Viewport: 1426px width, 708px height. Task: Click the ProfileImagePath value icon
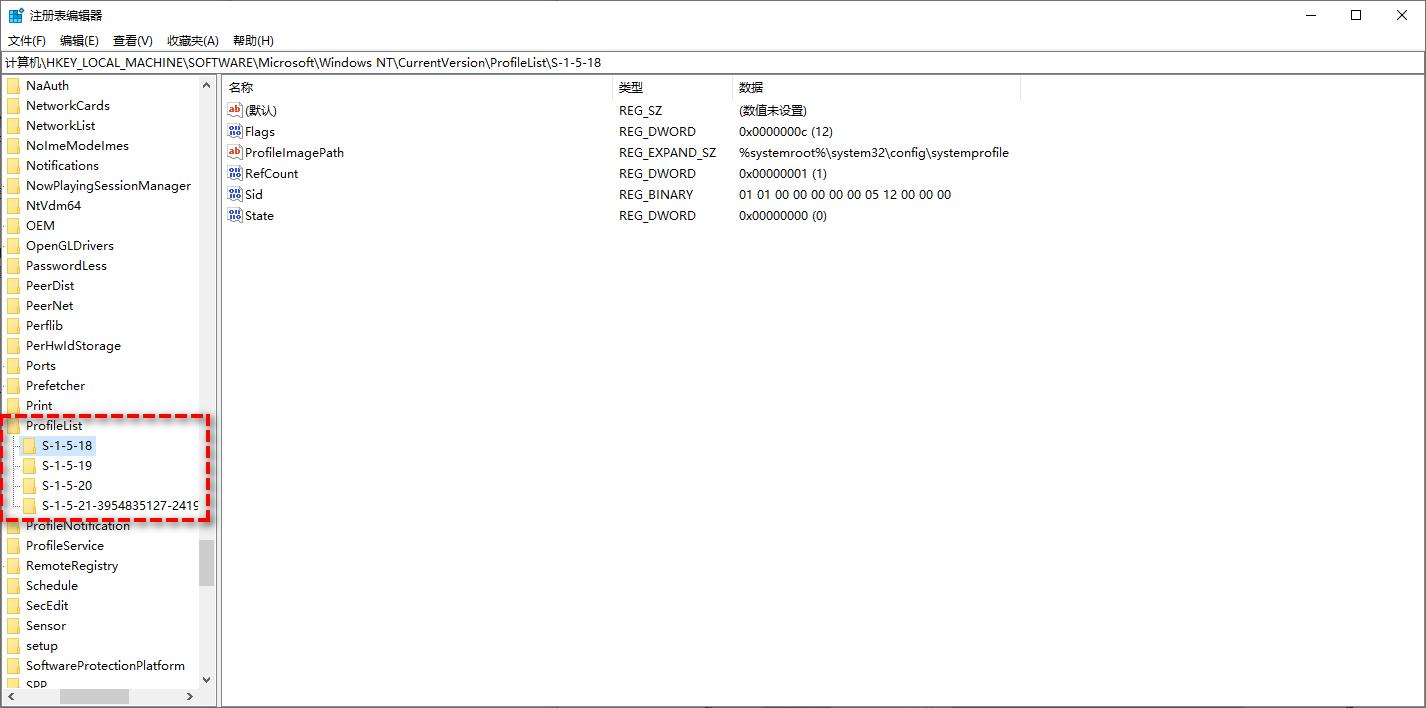(x=236, y=152)
